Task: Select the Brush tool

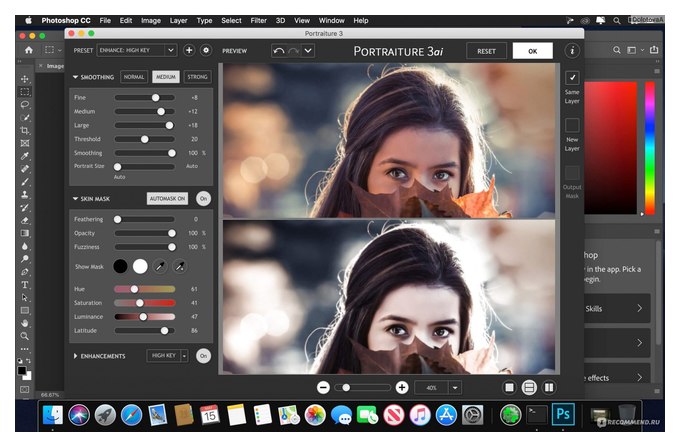Action: [x=25, y=182]
